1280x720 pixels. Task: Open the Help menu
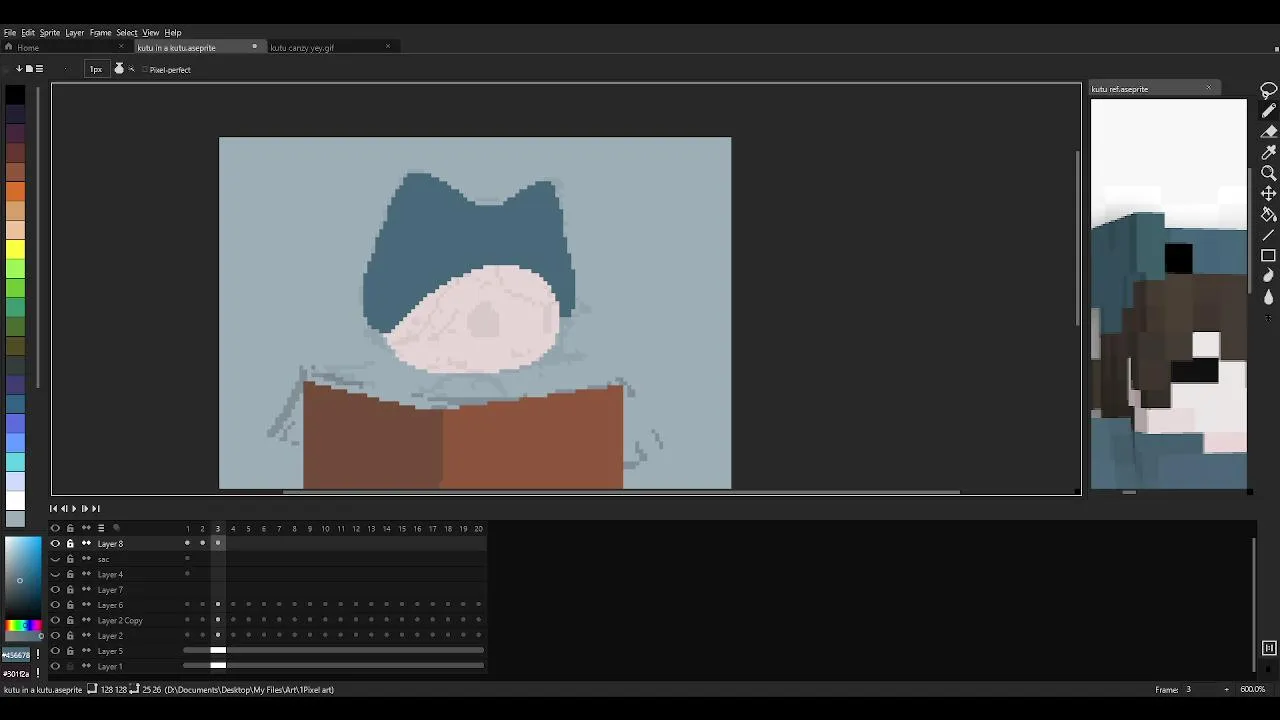(x=173, y=33)
